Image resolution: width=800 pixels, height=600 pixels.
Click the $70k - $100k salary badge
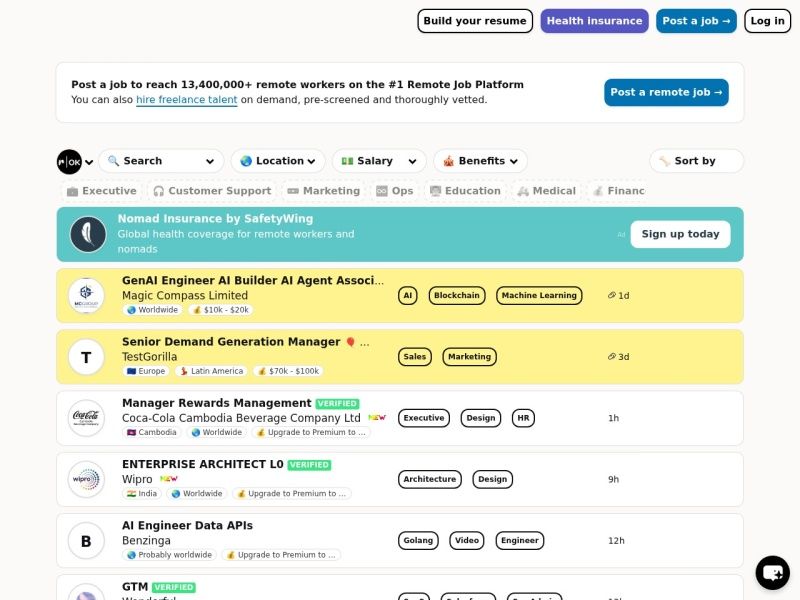pos(288,371)
